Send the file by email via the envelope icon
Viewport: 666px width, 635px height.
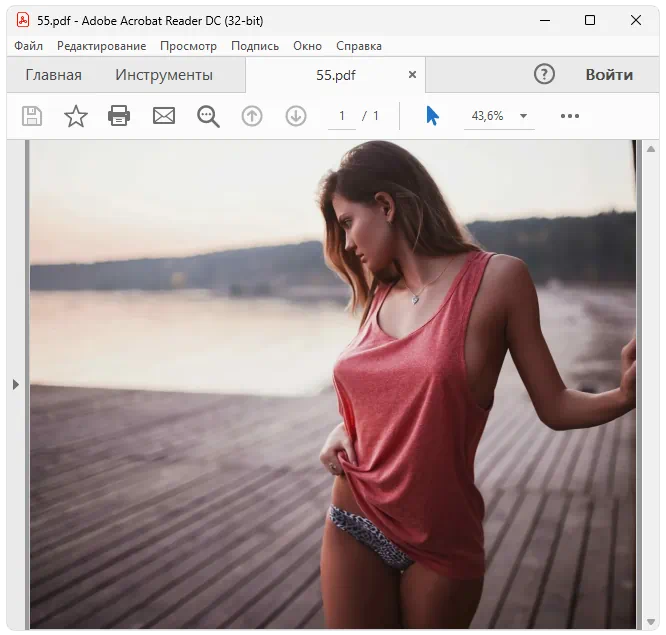pos(164,116)
